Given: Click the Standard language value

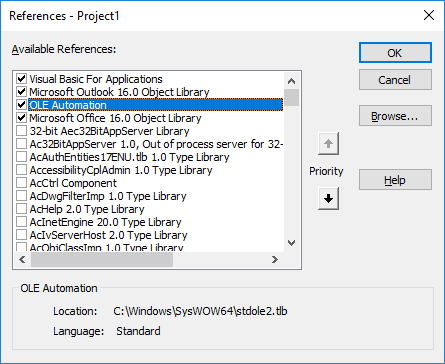Looking at the screenshot, I should (138, 331).
